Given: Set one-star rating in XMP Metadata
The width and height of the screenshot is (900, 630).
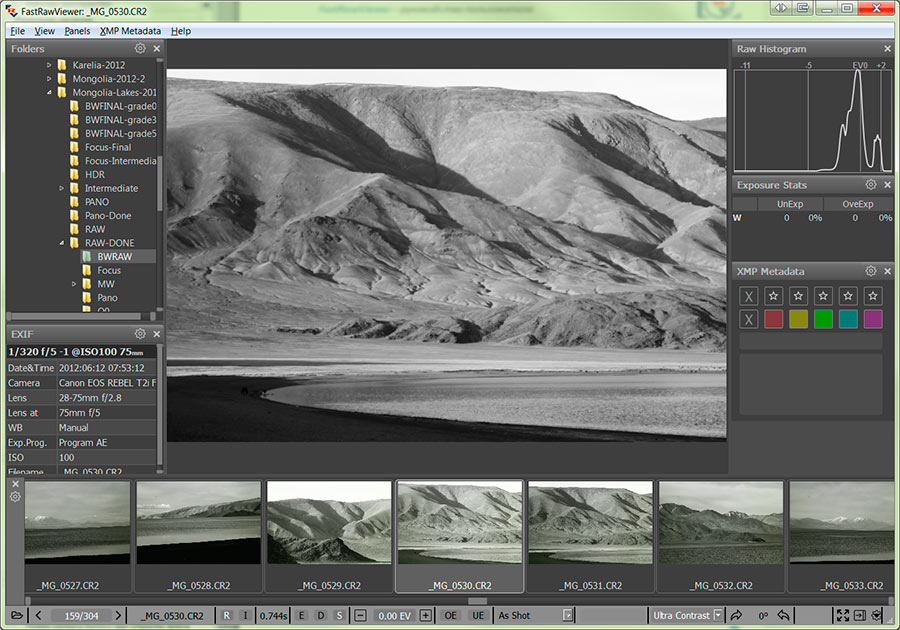Looking at the screenshot, I should 773,296.
